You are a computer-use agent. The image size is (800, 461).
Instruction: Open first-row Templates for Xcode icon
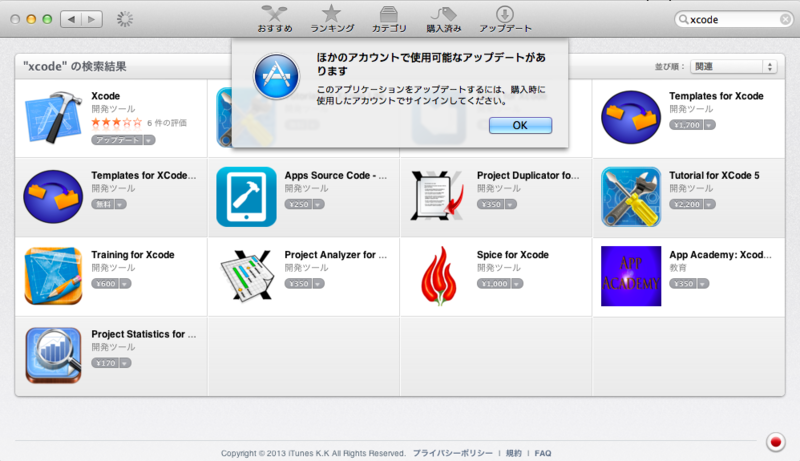tap(631, 117)
